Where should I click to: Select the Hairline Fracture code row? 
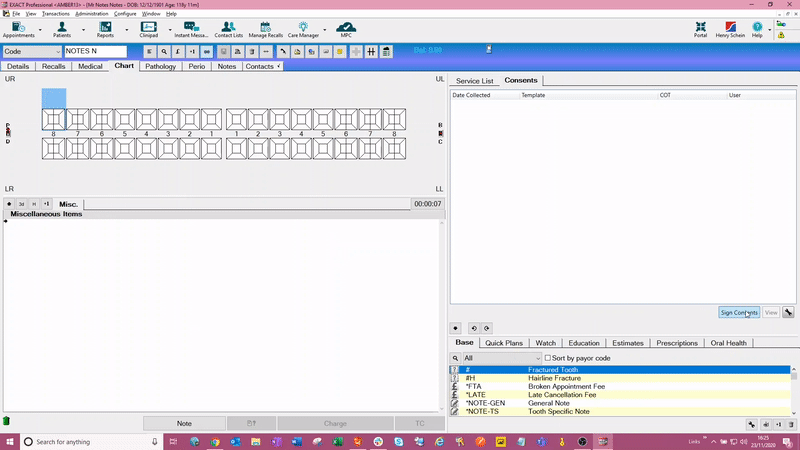[620, 378]
